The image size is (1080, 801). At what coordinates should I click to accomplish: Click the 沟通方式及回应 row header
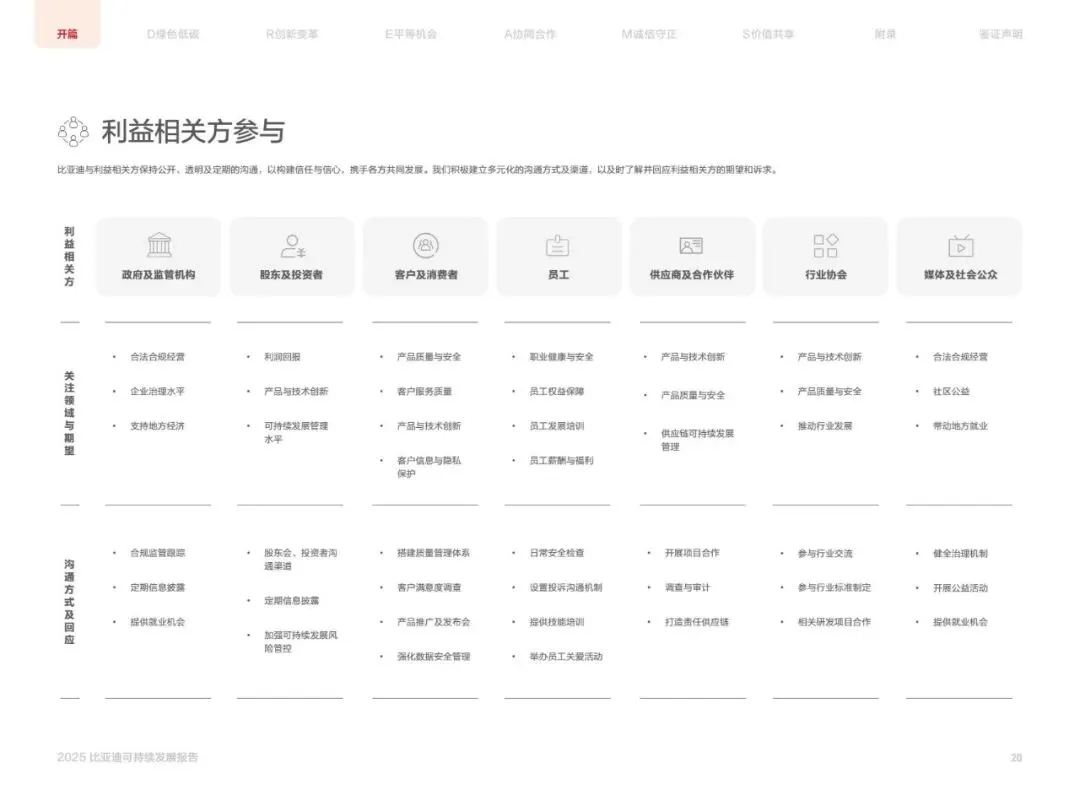tap(69, 602)
